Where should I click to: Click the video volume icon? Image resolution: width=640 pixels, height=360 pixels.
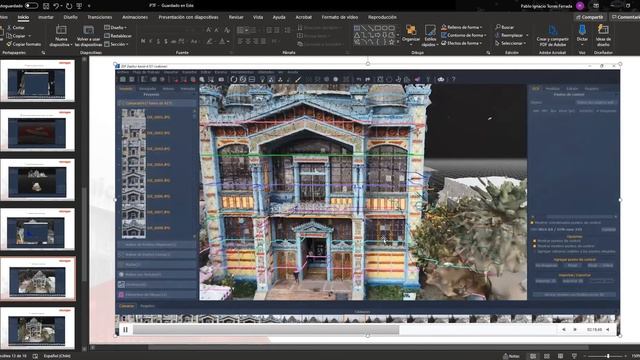click(607, 329)
